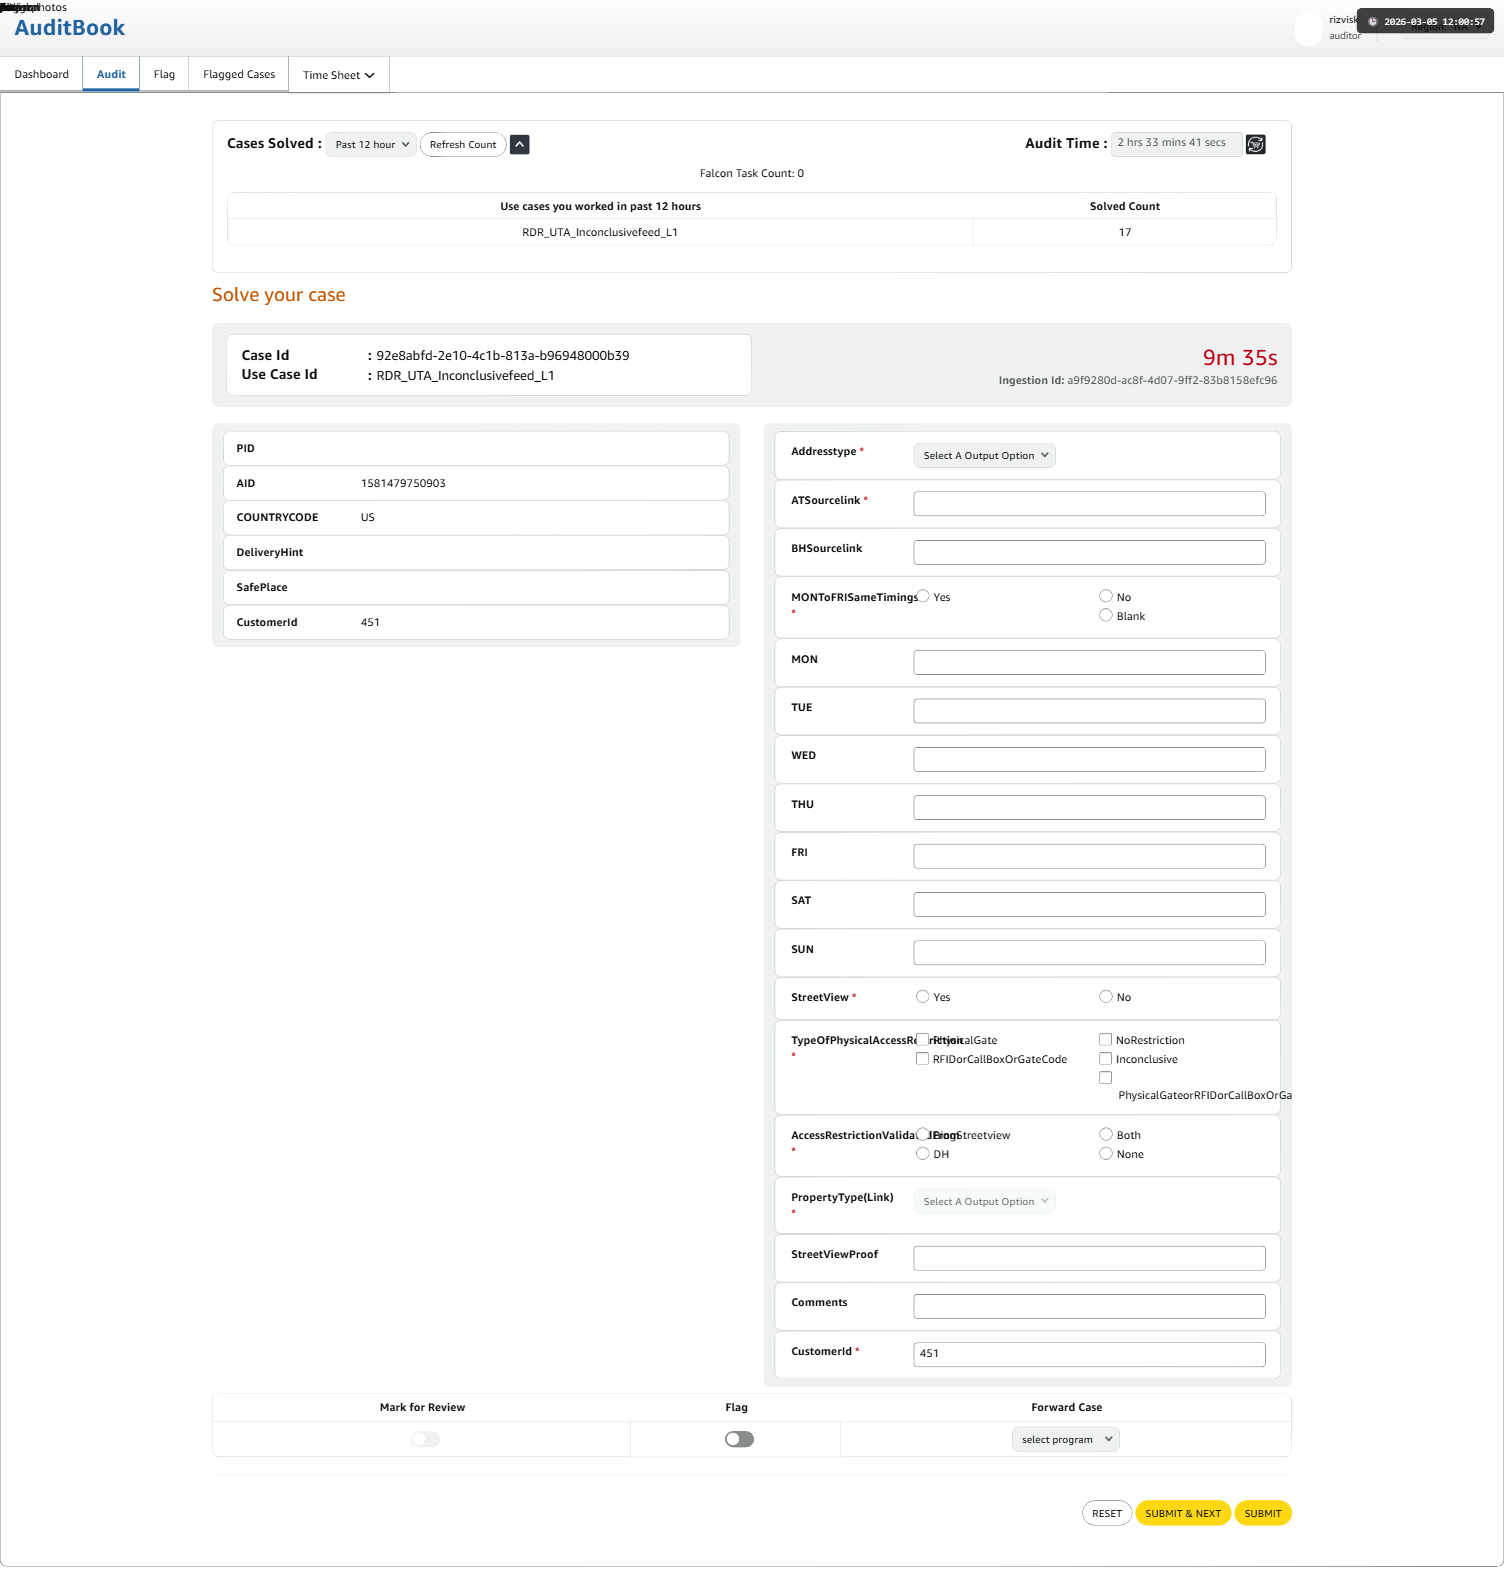Expand the Time Sheet menu
This screenshot has height=1582, width=1504.
(x=339, y=75)
